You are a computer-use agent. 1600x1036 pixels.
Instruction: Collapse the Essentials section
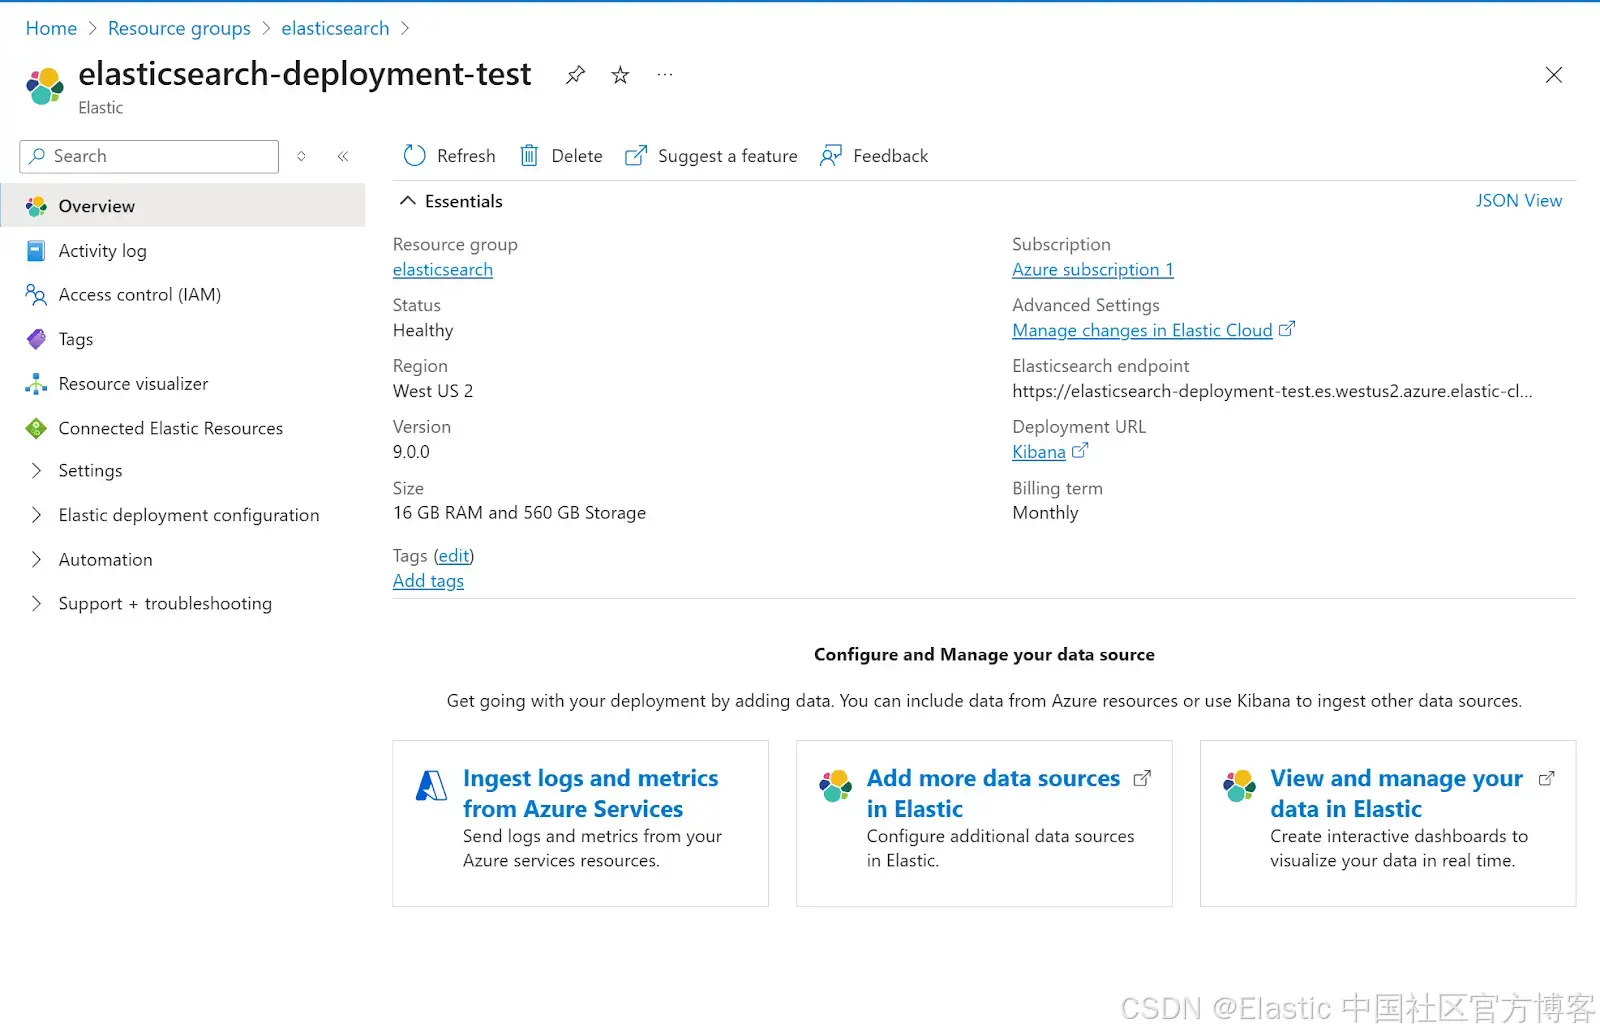coord(407,201)
